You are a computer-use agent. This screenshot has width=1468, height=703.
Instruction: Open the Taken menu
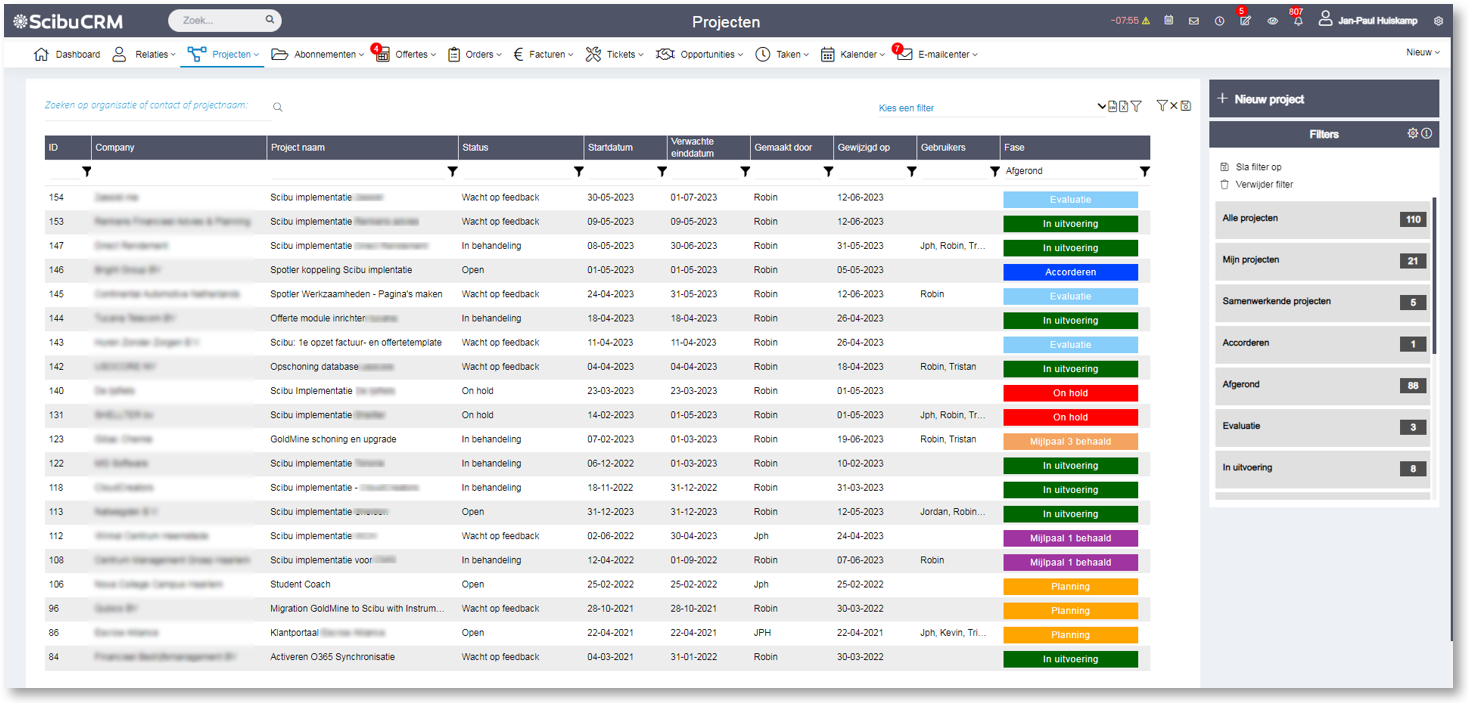coord(783,54)
